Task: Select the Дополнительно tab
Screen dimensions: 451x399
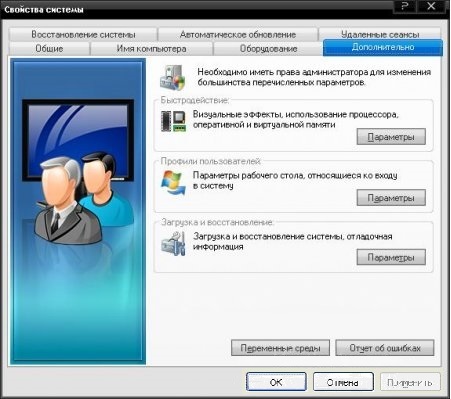Action: point(383,47)
